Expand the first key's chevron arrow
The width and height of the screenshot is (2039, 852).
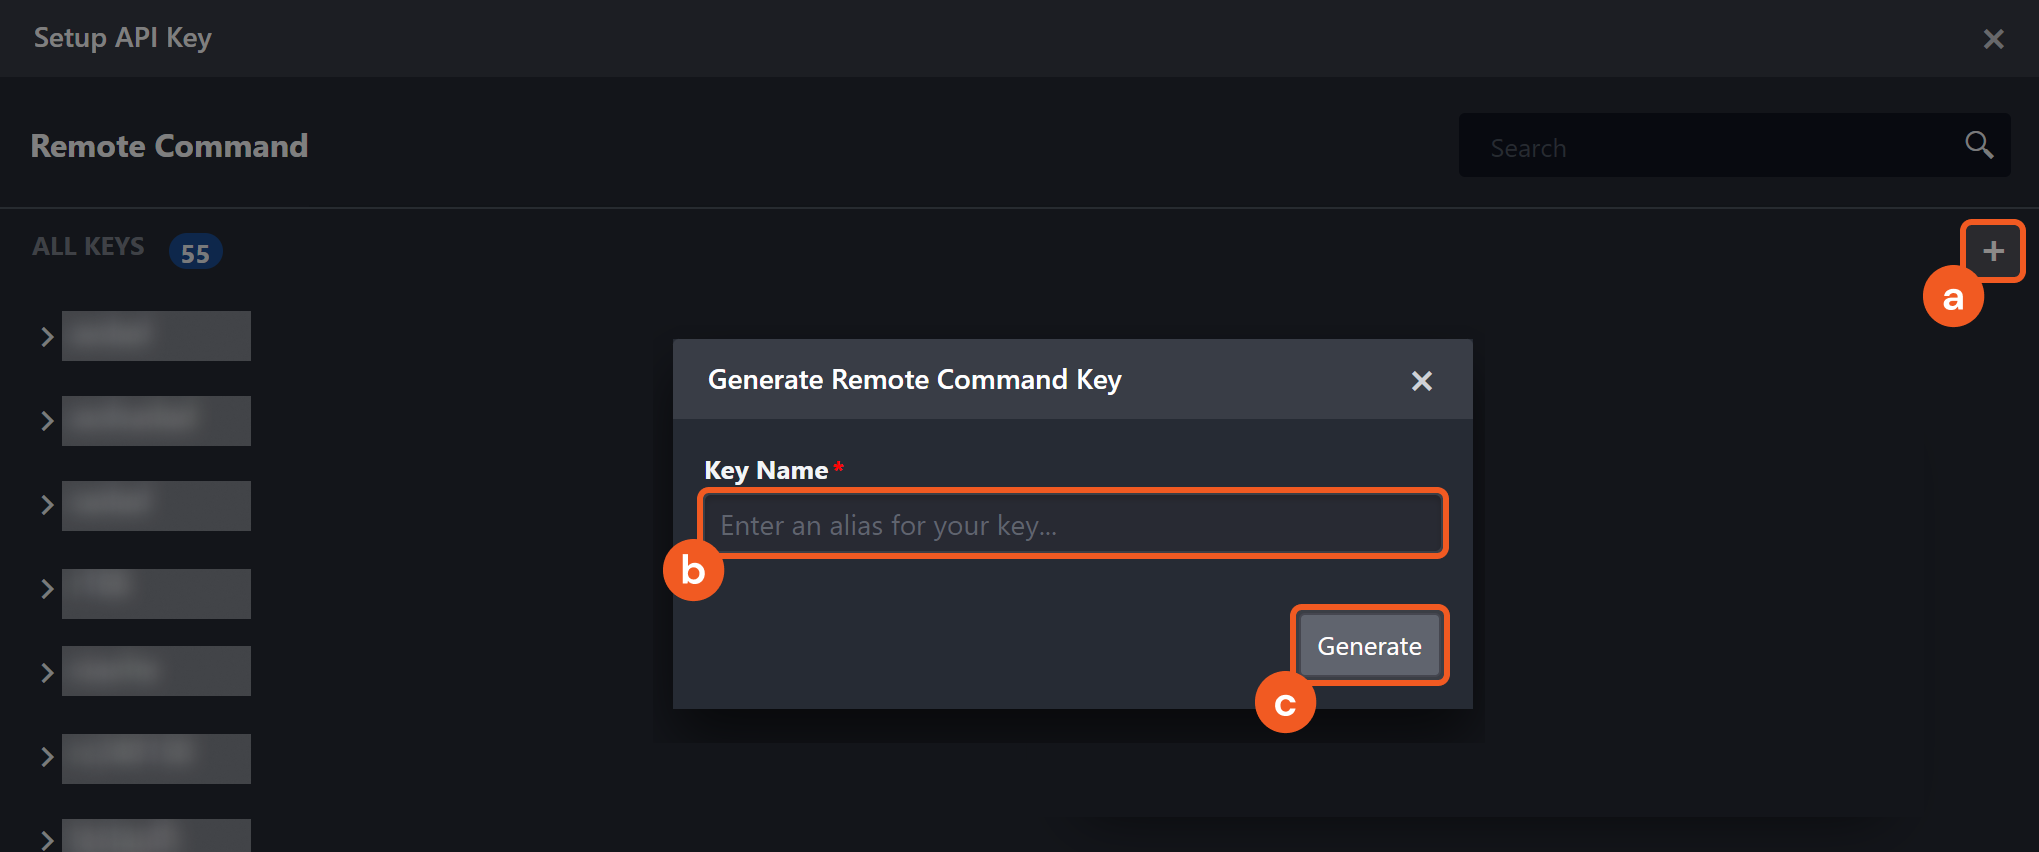(x=46, y=337)
